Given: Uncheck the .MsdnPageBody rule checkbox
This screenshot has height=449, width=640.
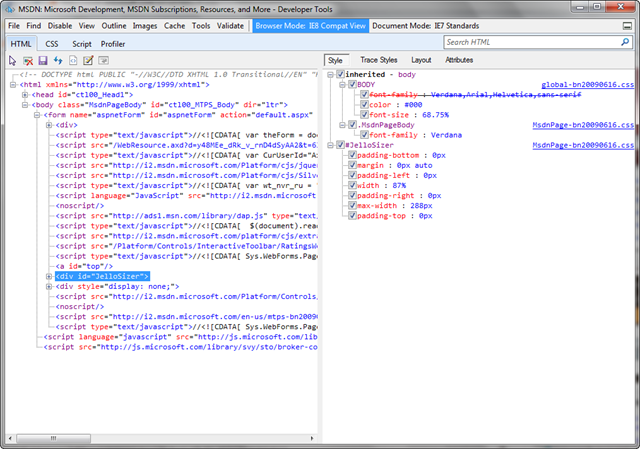Looking at the screenshot, I should (352, 125).
